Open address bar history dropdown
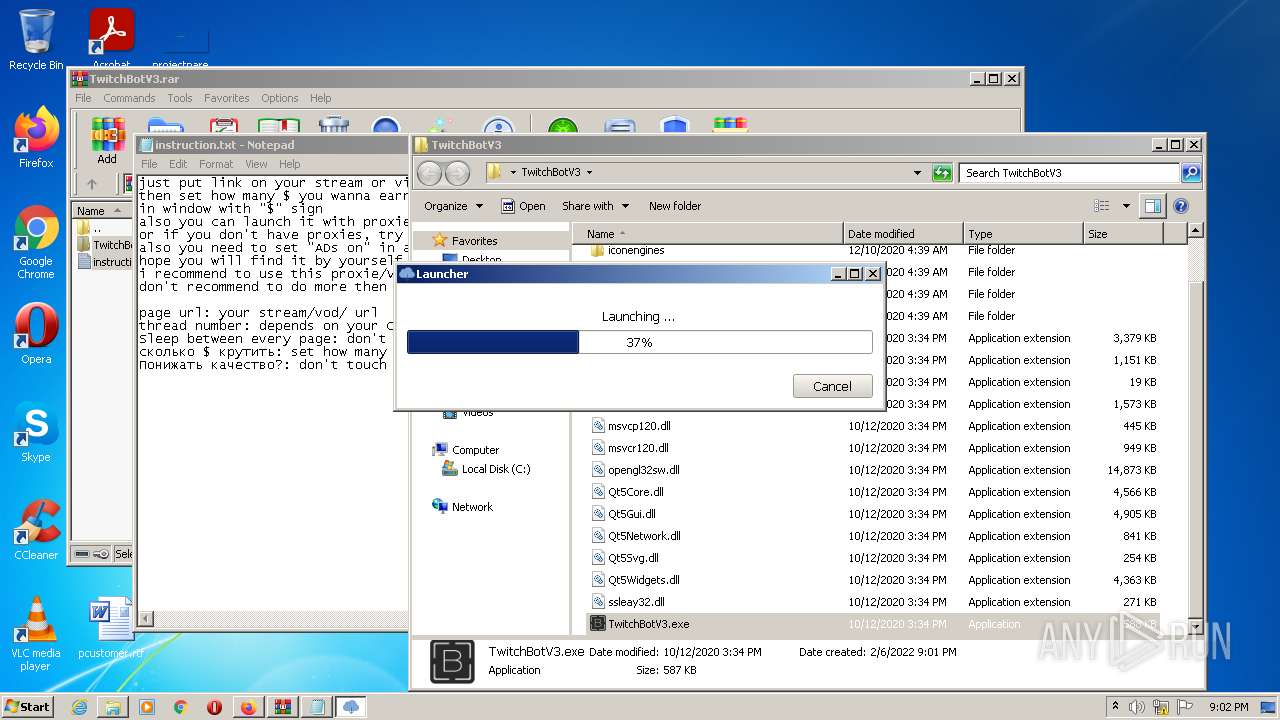The image size is (1280, 720). (918, 172)
